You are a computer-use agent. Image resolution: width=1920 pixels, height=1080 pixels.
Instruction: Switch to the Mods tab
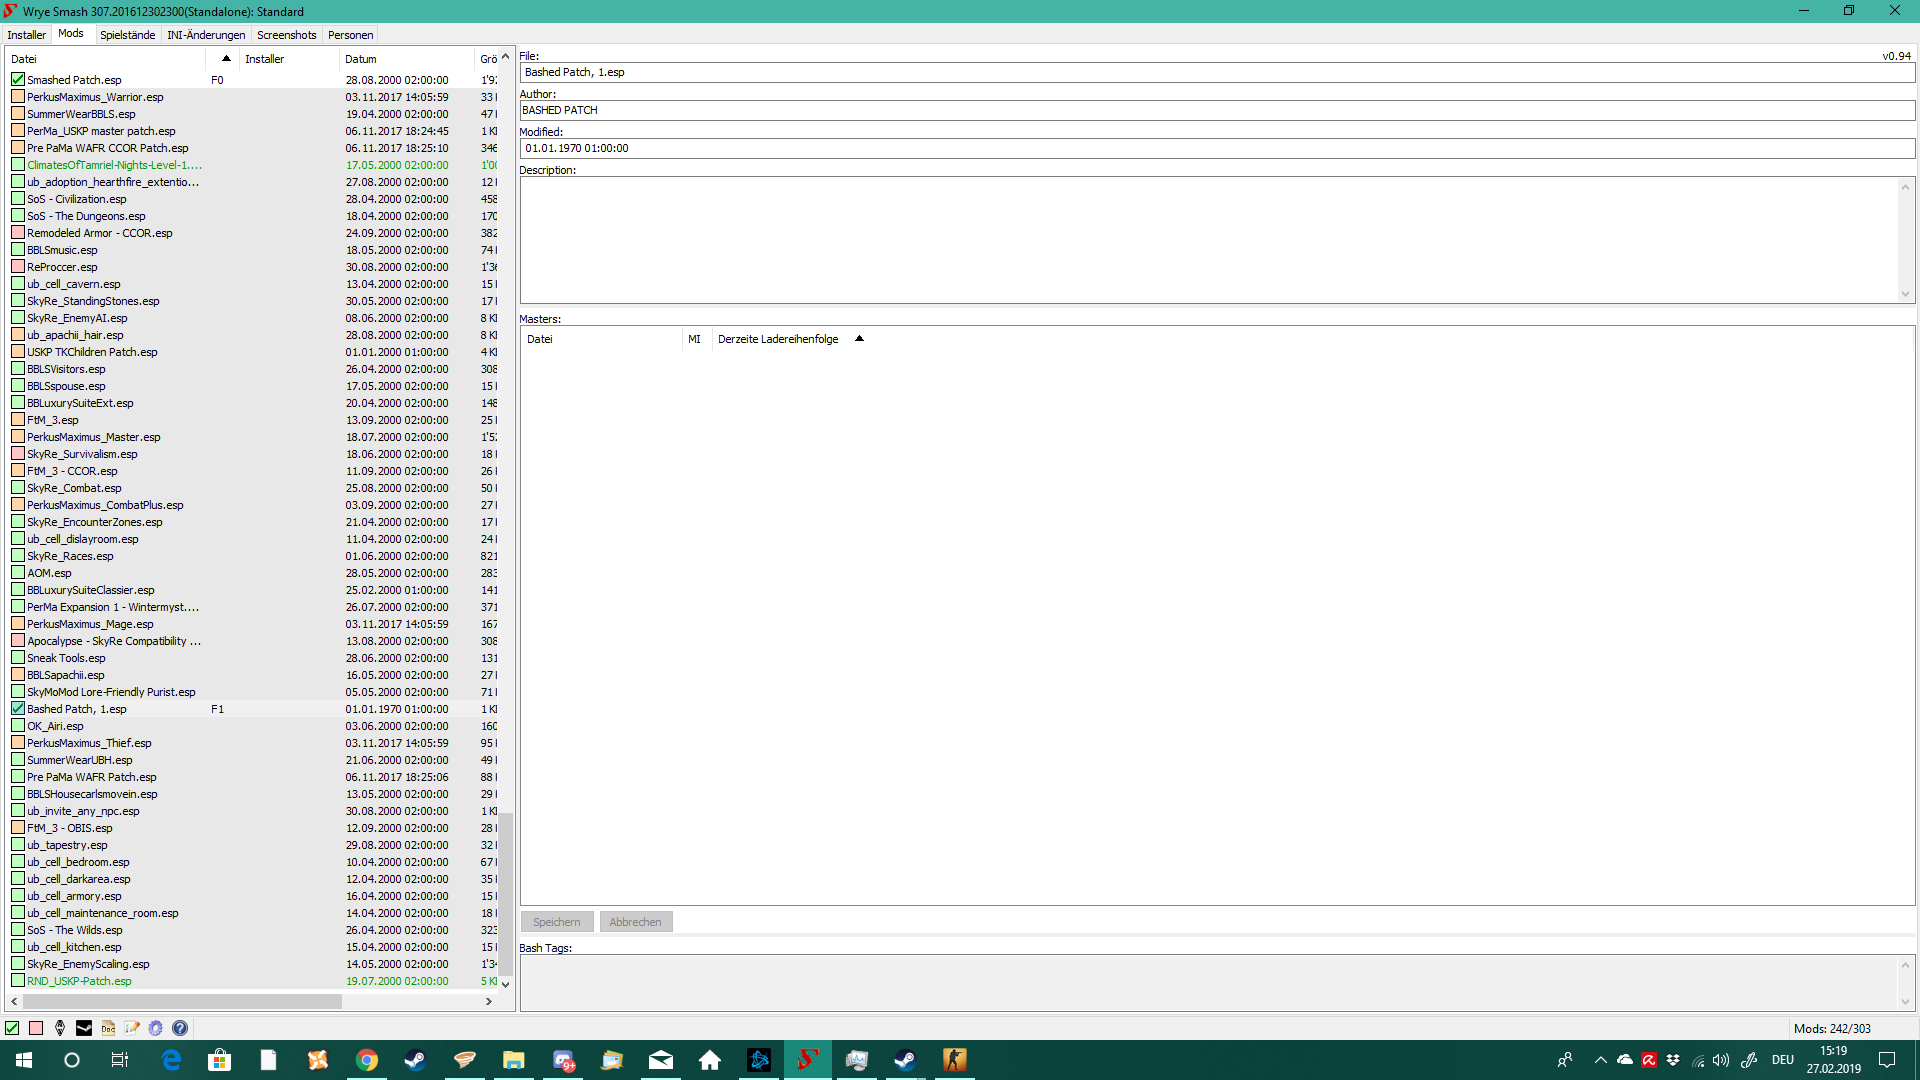(71, 34)
